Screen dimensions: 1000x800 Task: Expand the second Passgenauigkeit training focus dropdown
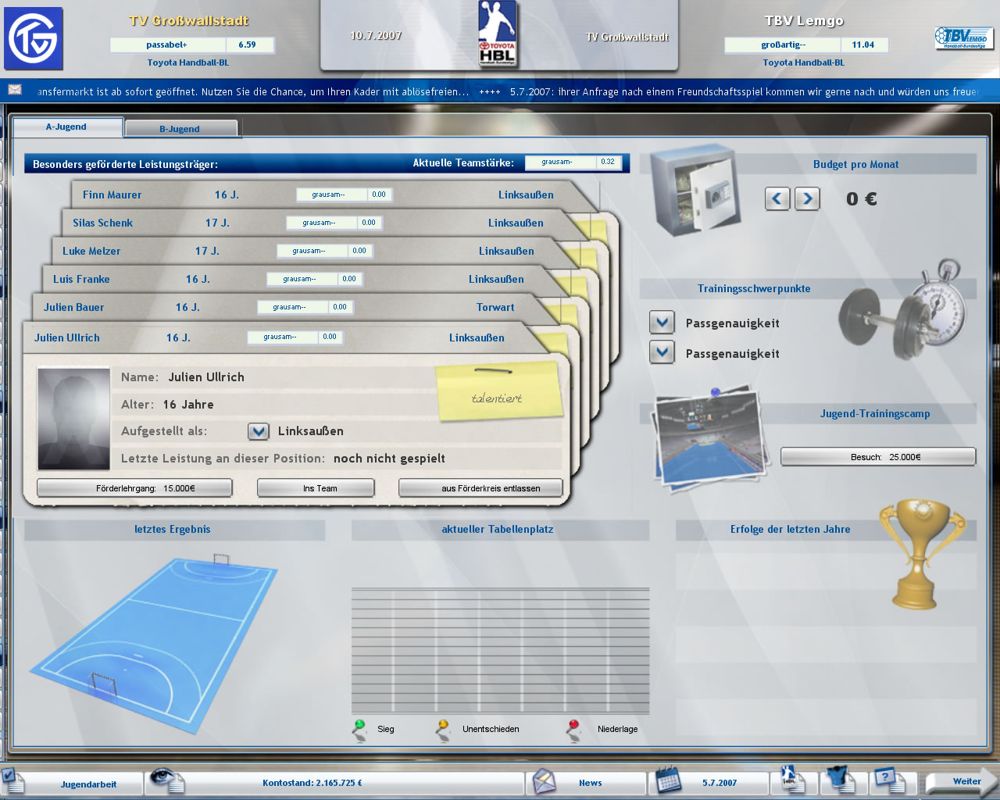click(x=661, y=352)
